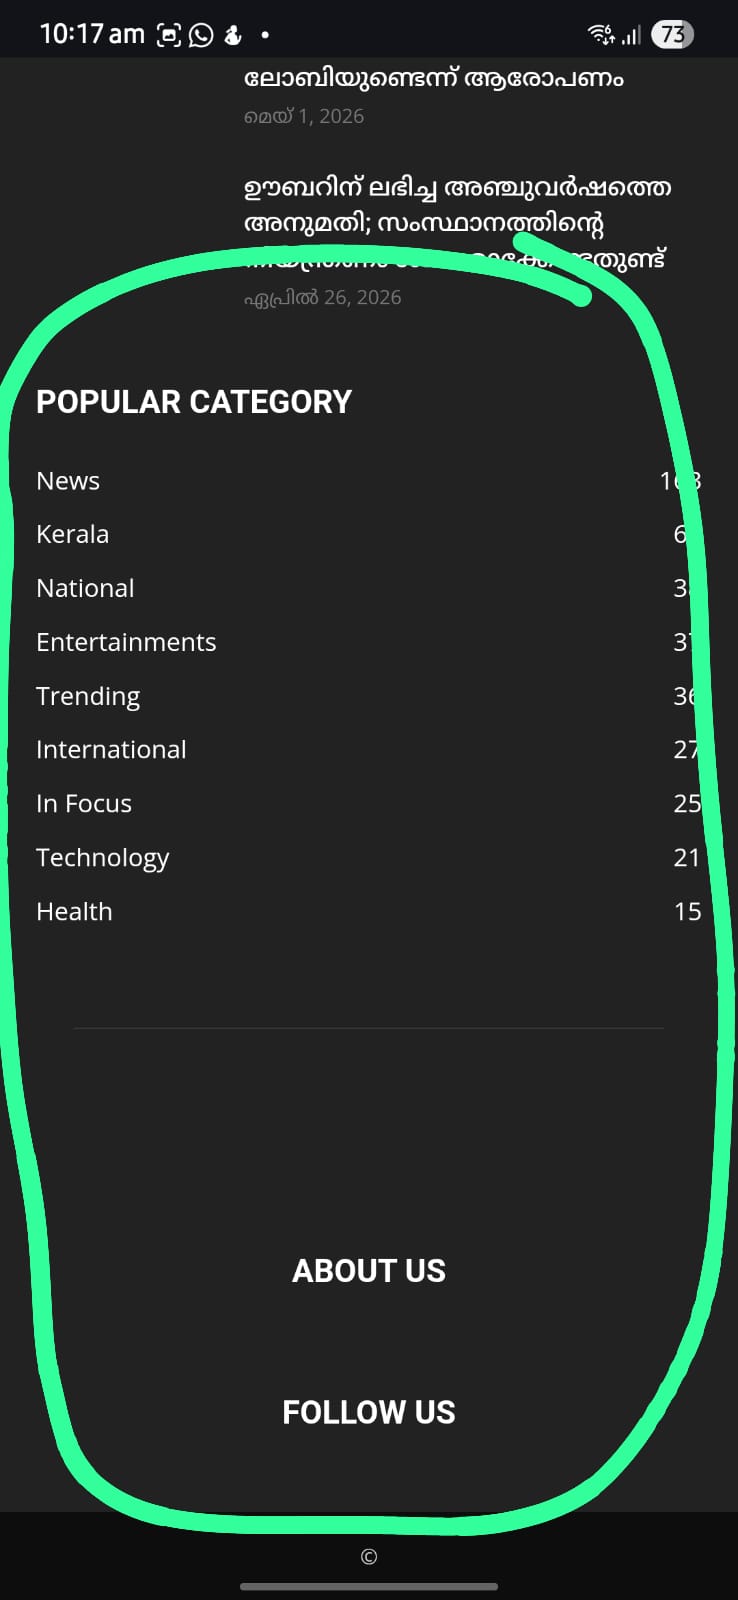738x1600 pixels.
Task: Tap the battery level indicator
Action: tap(672, 34)
